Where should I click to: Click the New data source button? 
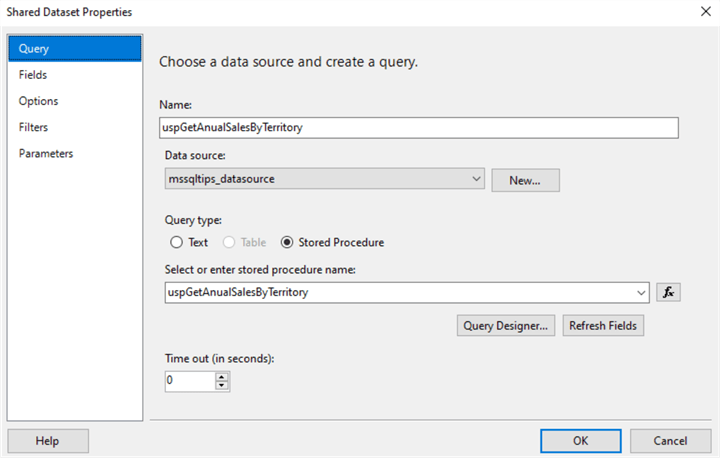click(x=525, y=180)
